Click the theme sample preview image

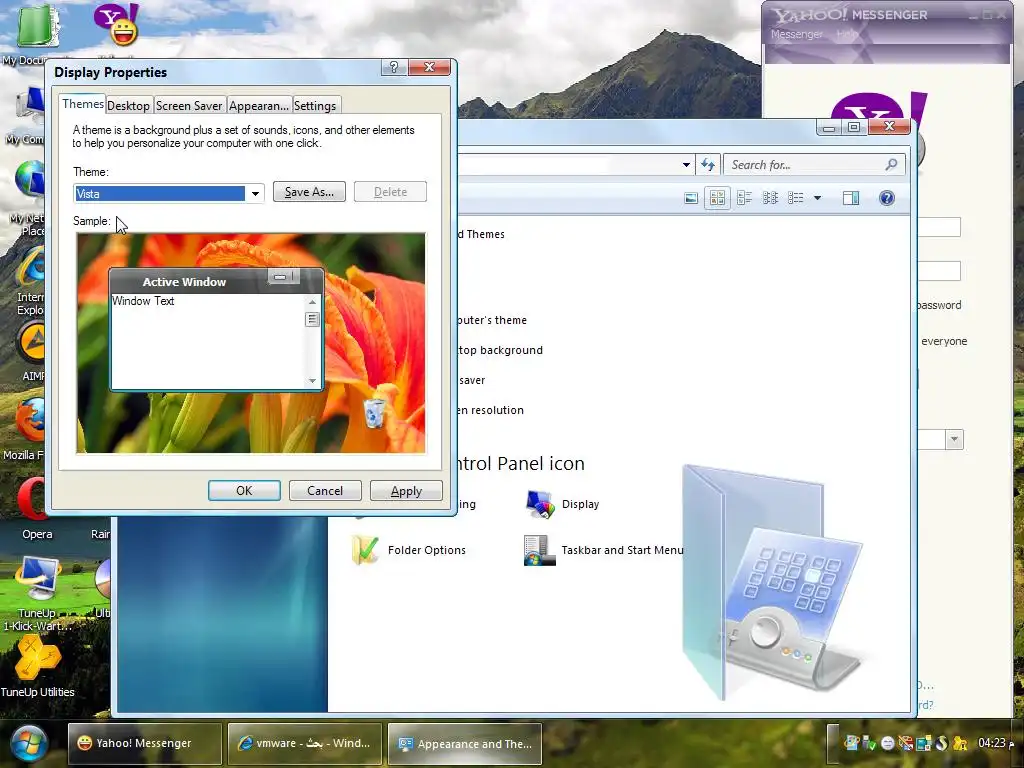[251, 343]
